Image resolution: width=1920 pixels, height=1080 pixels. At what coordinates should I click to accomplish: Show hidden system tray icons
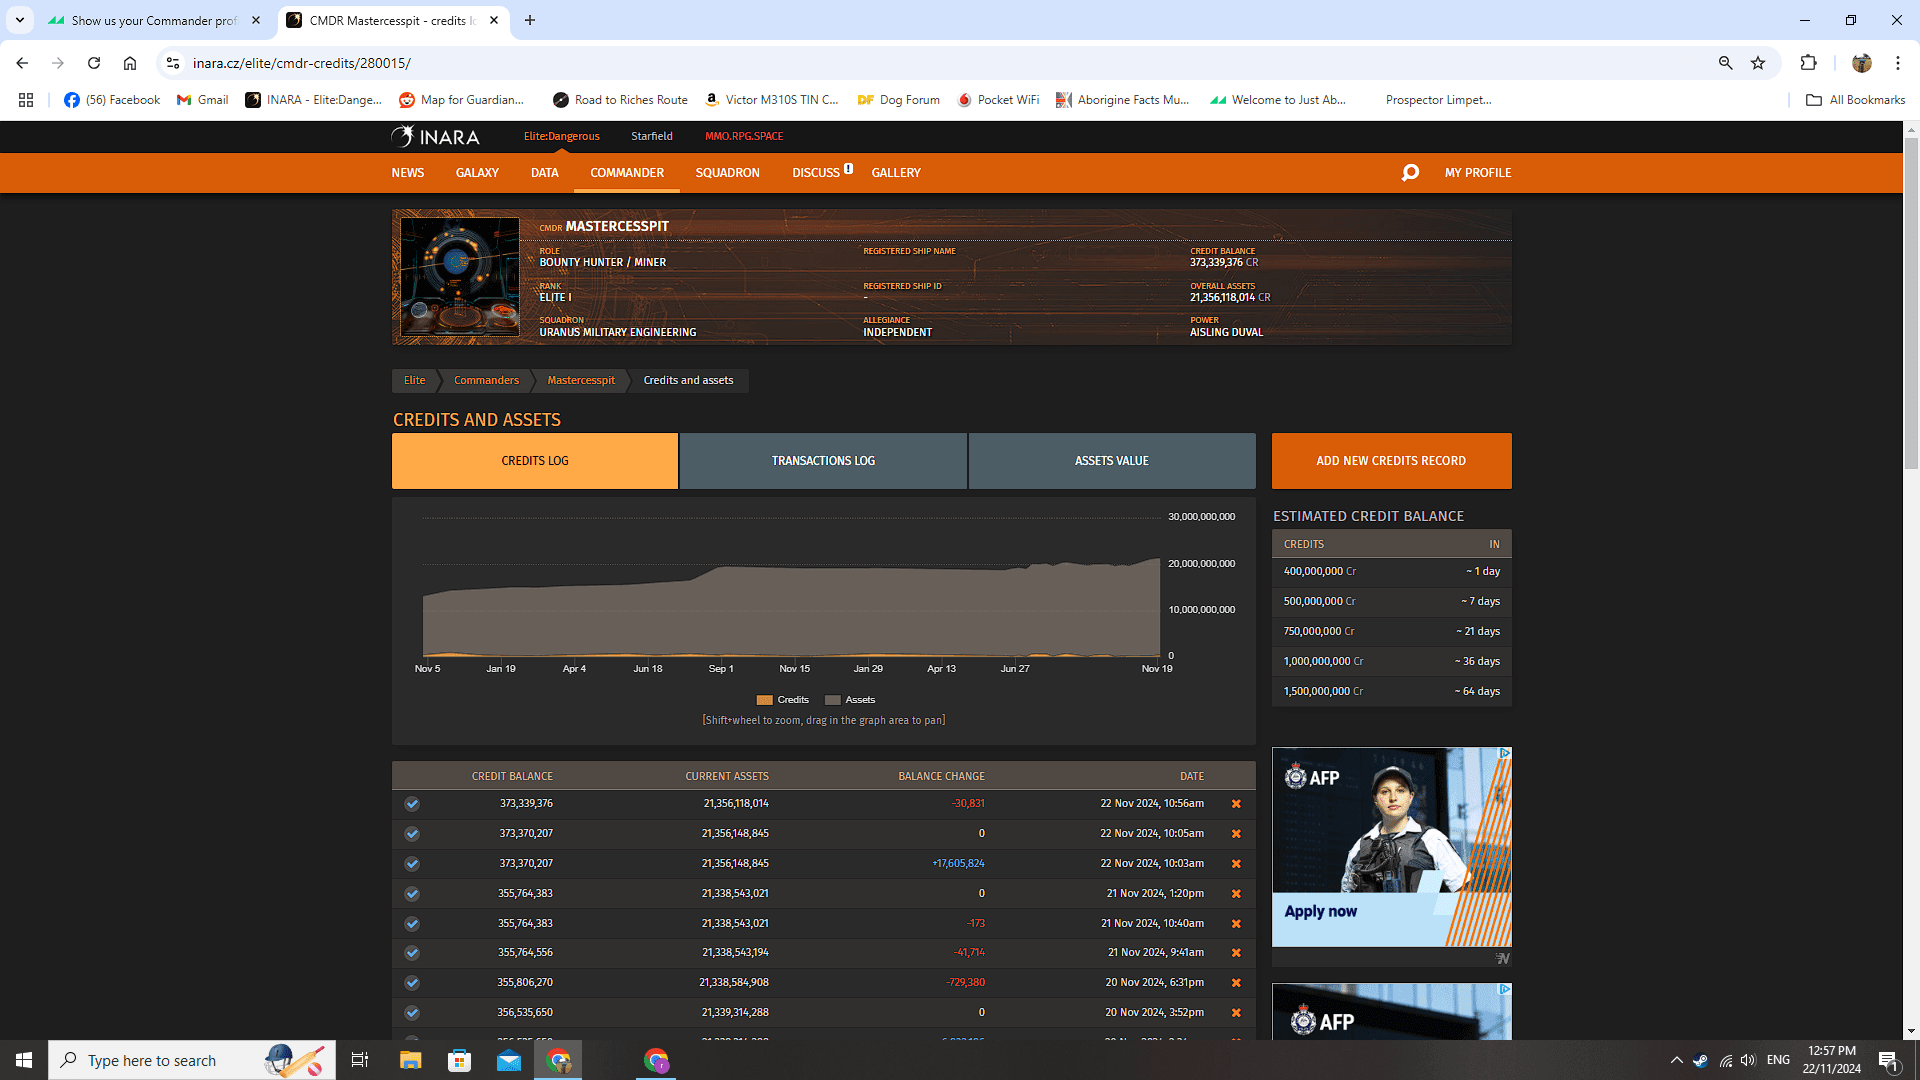(1676, 1060)
